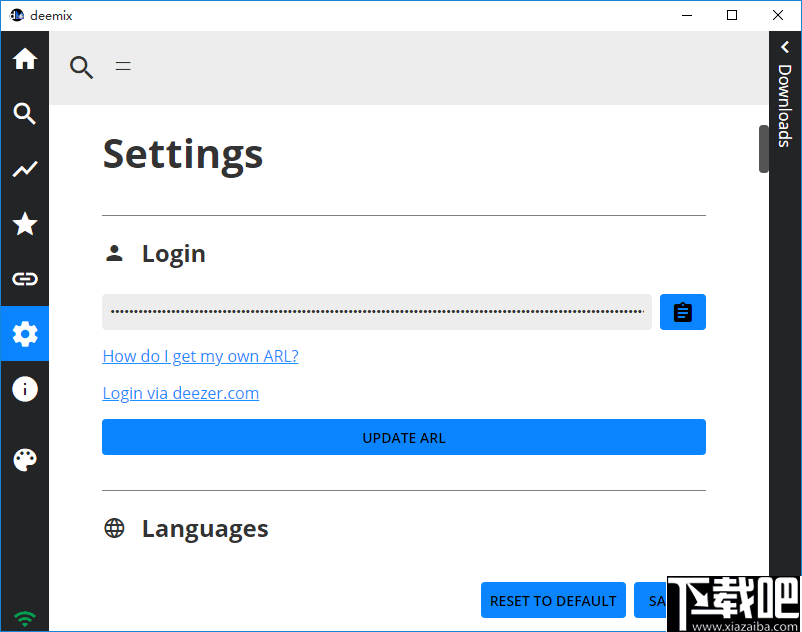Viewport: 802px width, 632px height.
Task: Minimize the deemix window
Action: (686, 15)
